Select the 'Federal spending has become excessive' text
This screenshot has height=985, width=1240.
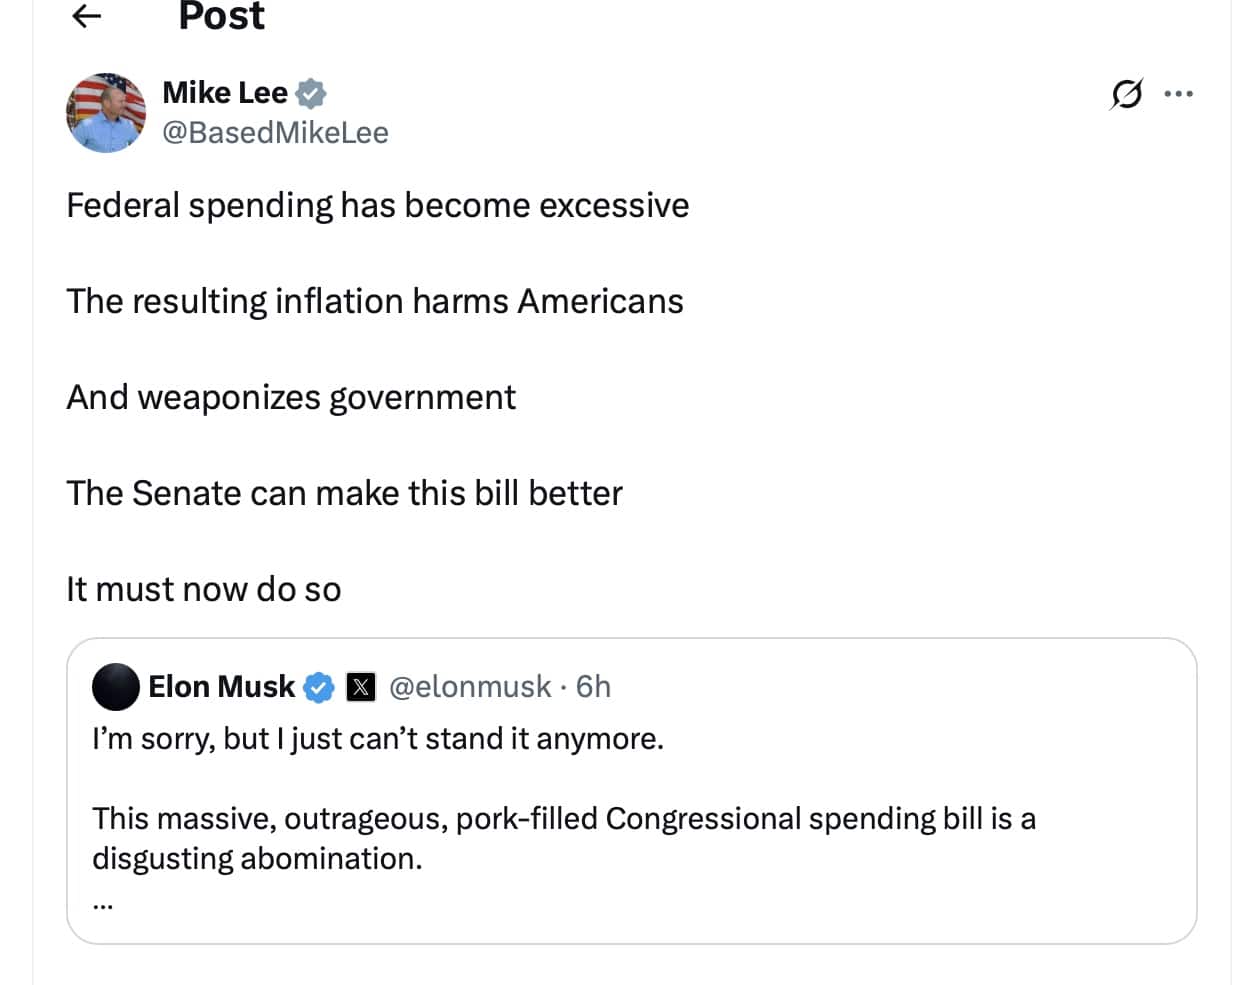(x=378, y=206)
